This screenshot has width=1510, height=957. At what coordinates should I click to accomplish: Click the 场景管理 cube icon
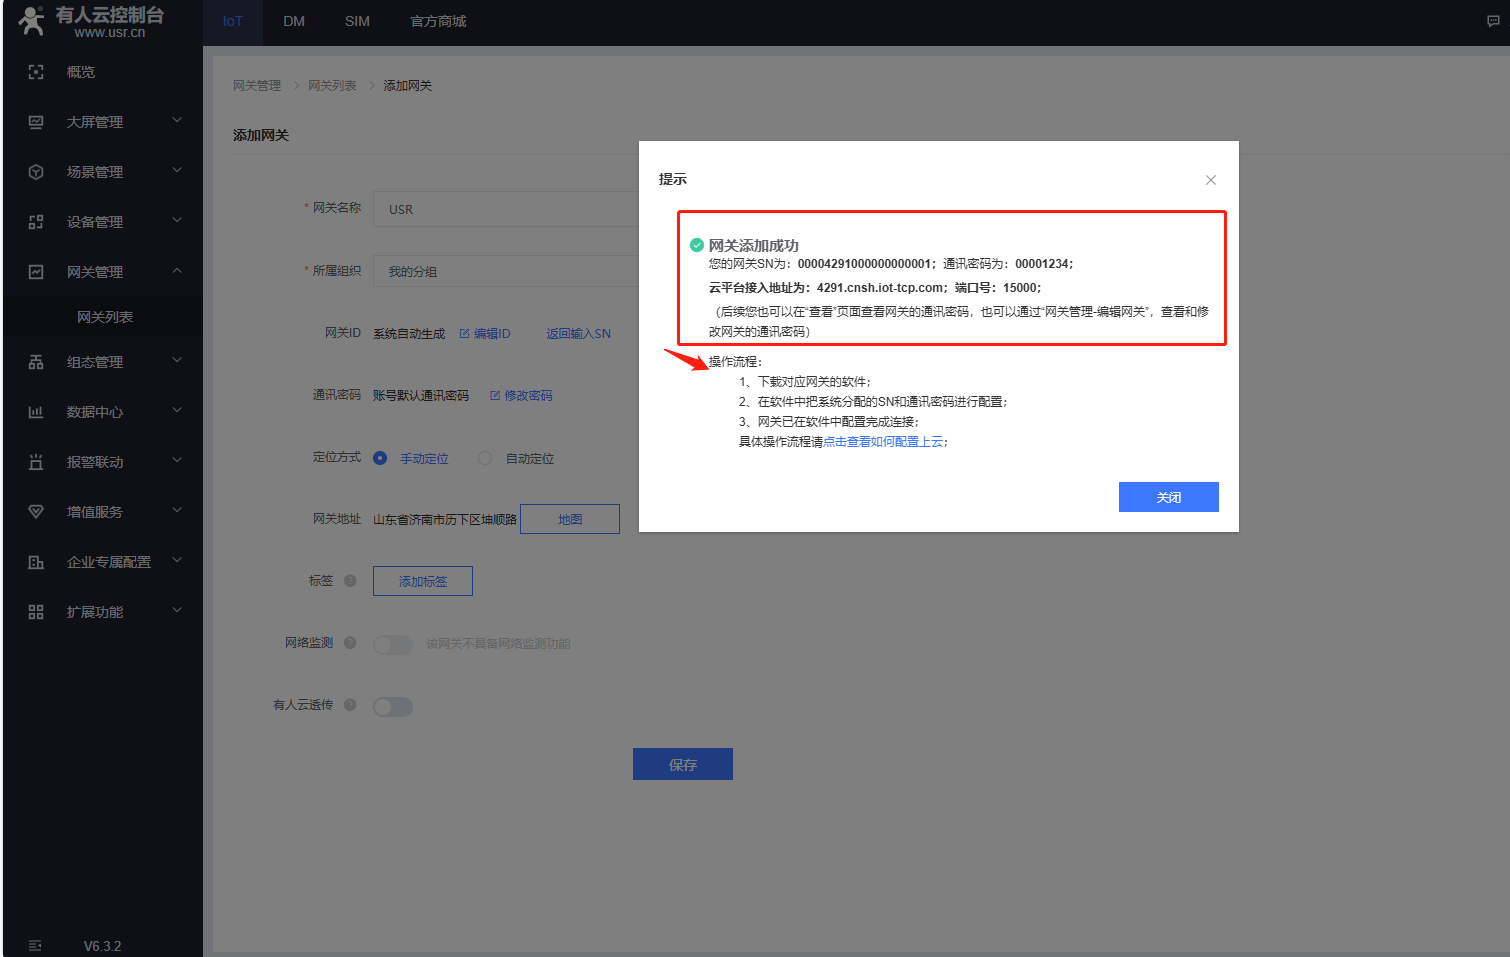click(36, 172)
